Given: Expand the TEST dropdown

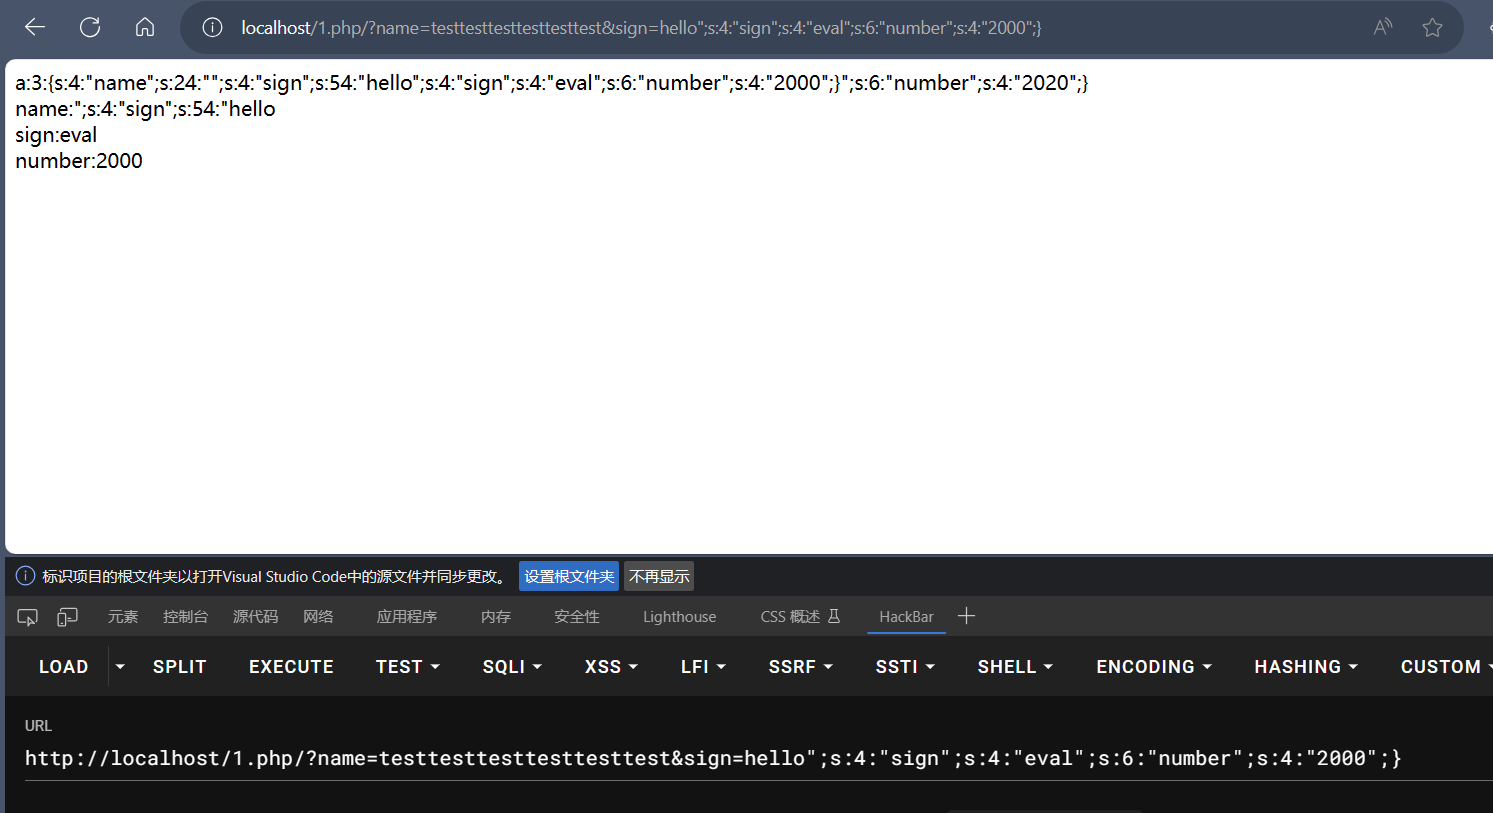Looking at the screenshot, I should pos(408,667).
